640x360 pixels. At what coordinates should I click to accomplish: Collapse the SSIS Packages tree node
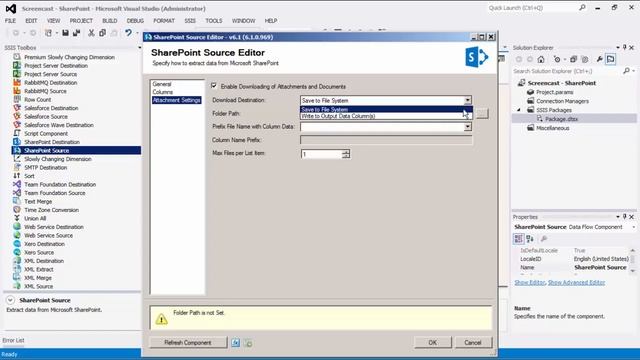519,110
